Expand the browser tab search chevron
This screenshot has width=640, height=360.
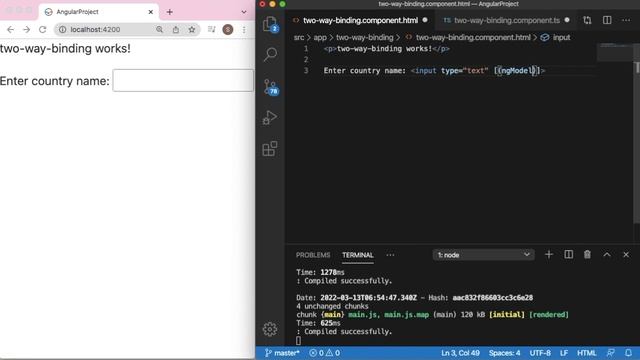coord(244,12)
